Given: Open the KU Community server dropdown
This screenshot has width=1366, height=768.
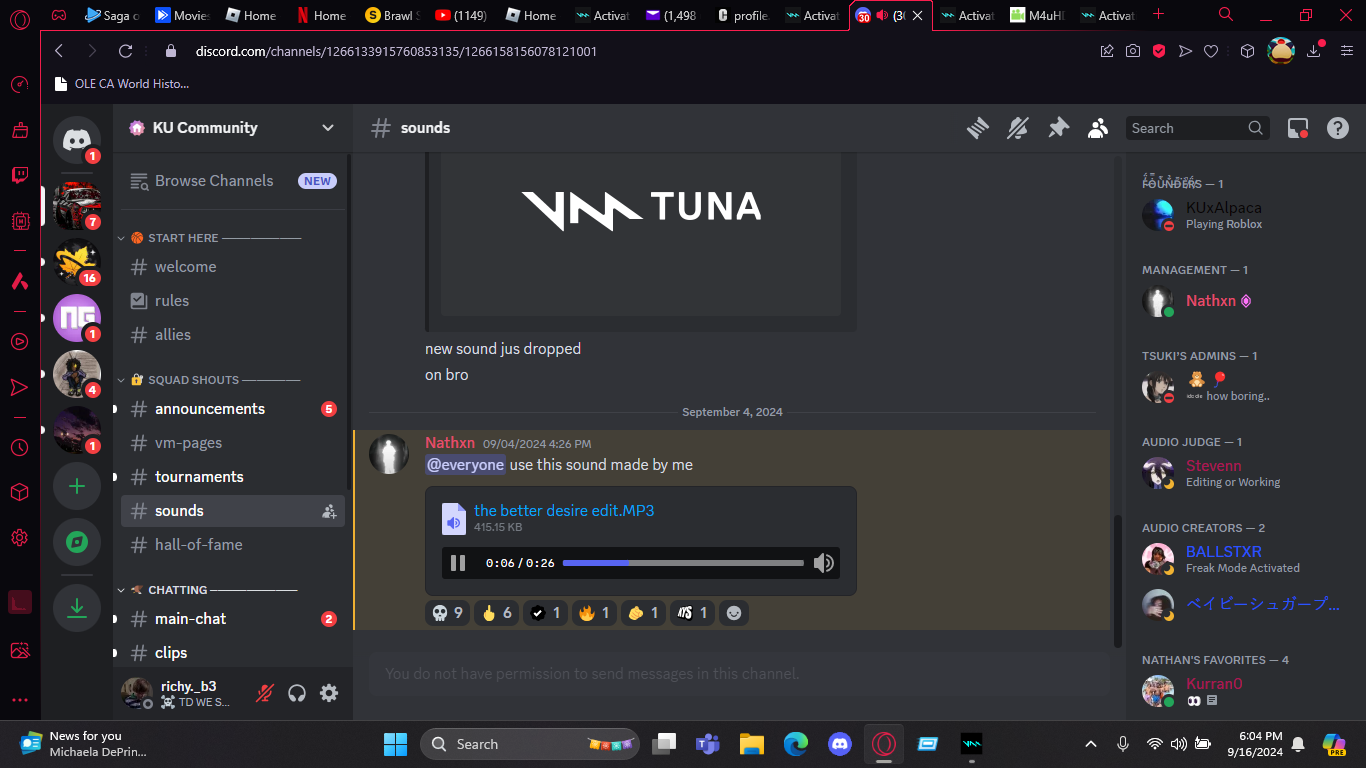Looking at the screenshot, I should click(x=232, y=128).
